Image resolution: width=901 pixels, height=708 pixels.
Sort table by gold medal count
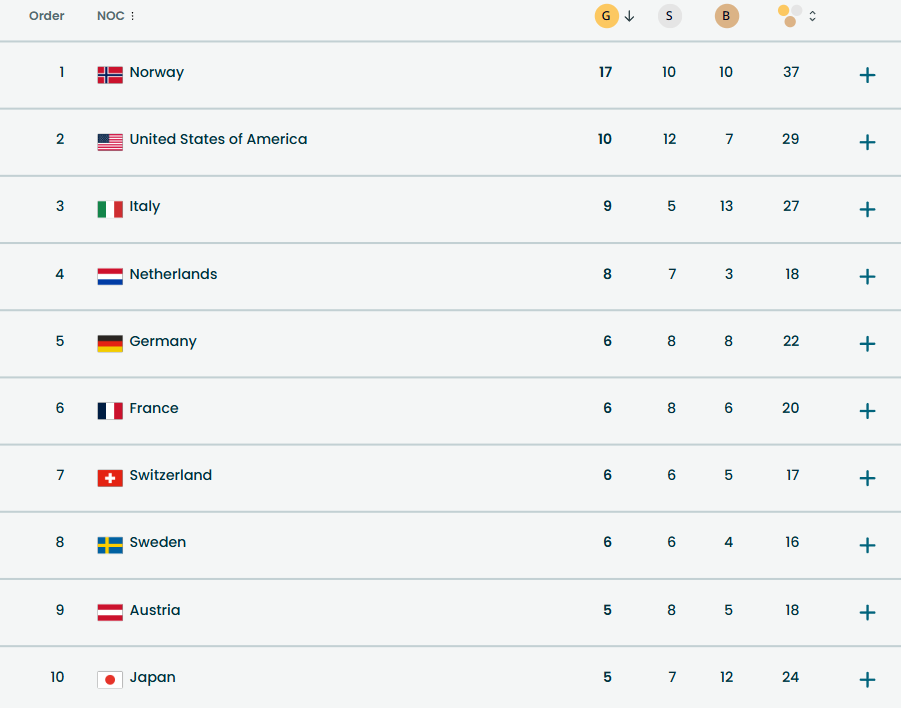point(606,16)
